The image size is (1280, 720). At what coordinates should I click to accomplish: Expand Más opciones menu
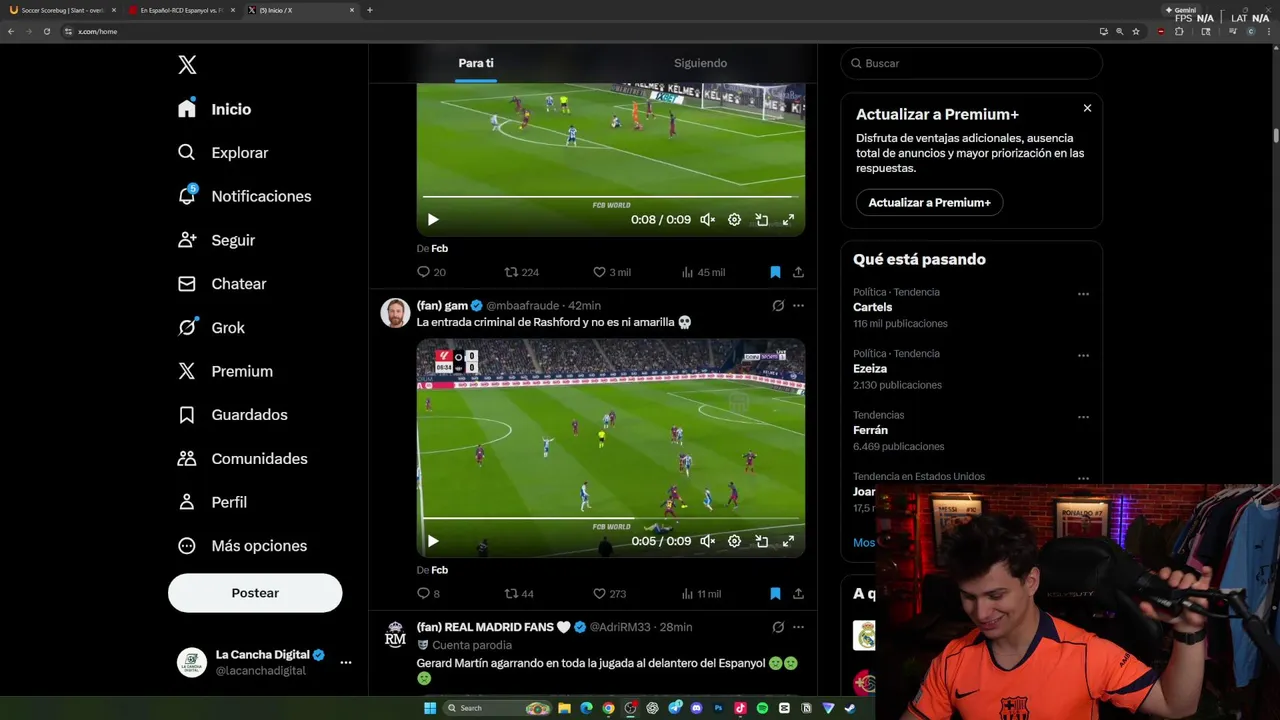coord(242,546)
